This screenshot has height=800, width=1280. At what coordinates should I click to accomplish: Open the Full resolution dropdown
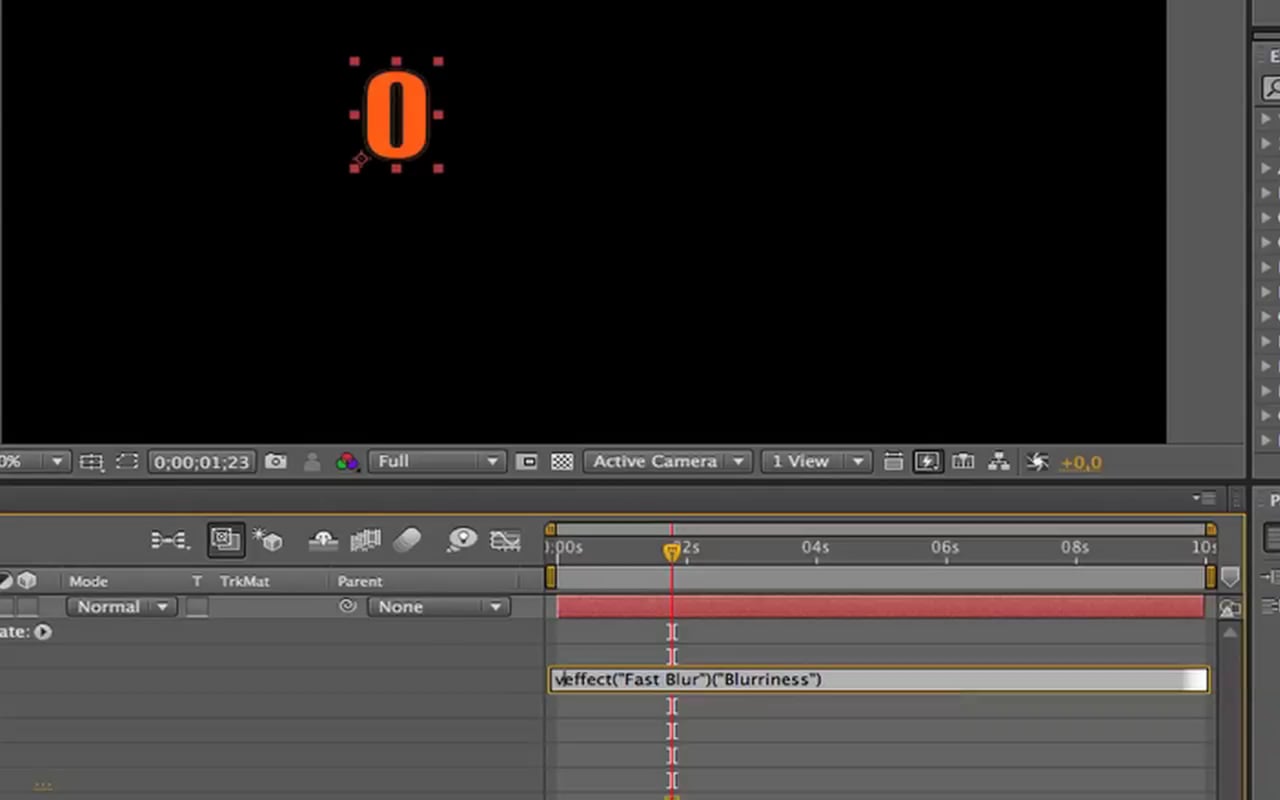click(x=435, y=462)
